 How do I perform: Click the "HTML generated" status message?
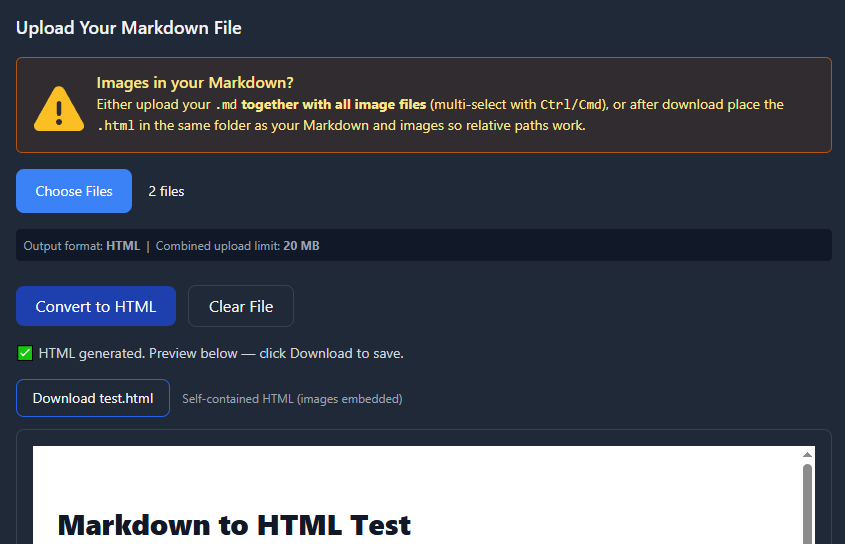[221, 353]
